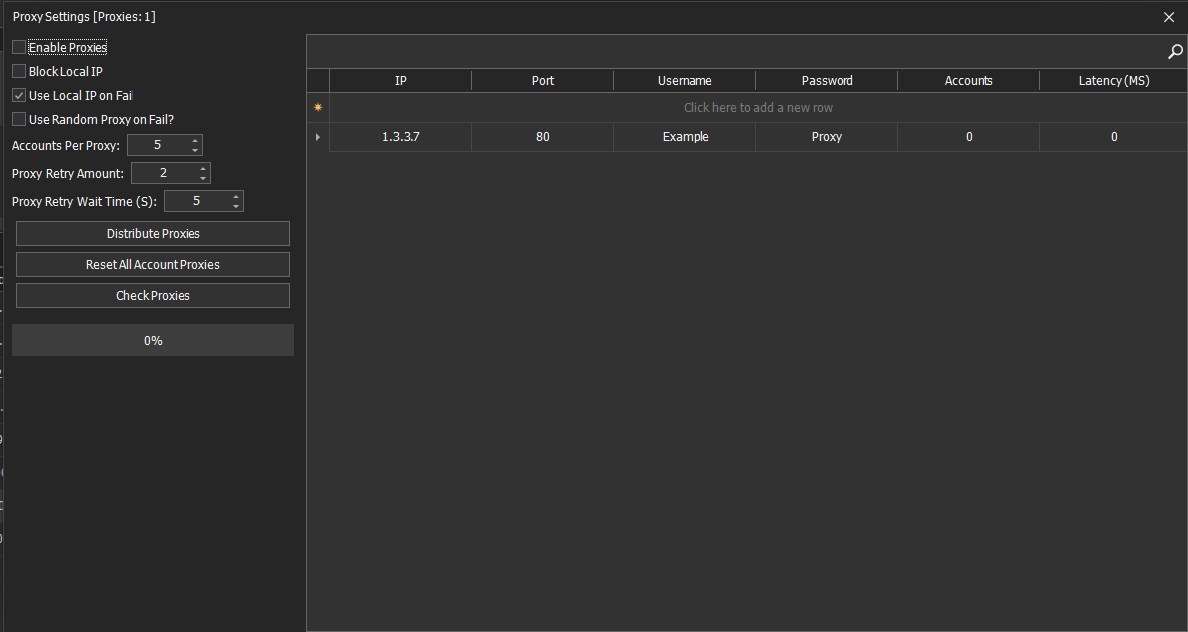Run the Check Proxies button
Image resolution: width=1188 pixels, height=632 pixels.
click(153, 296)
